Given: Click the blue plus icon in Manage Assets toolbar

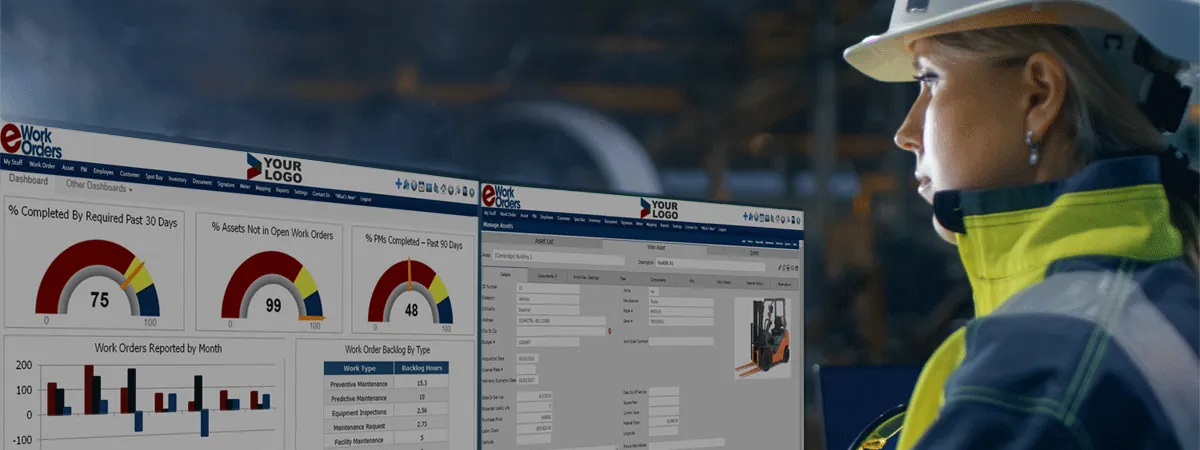Looking at the screenshot, I should tap(745, 216).
